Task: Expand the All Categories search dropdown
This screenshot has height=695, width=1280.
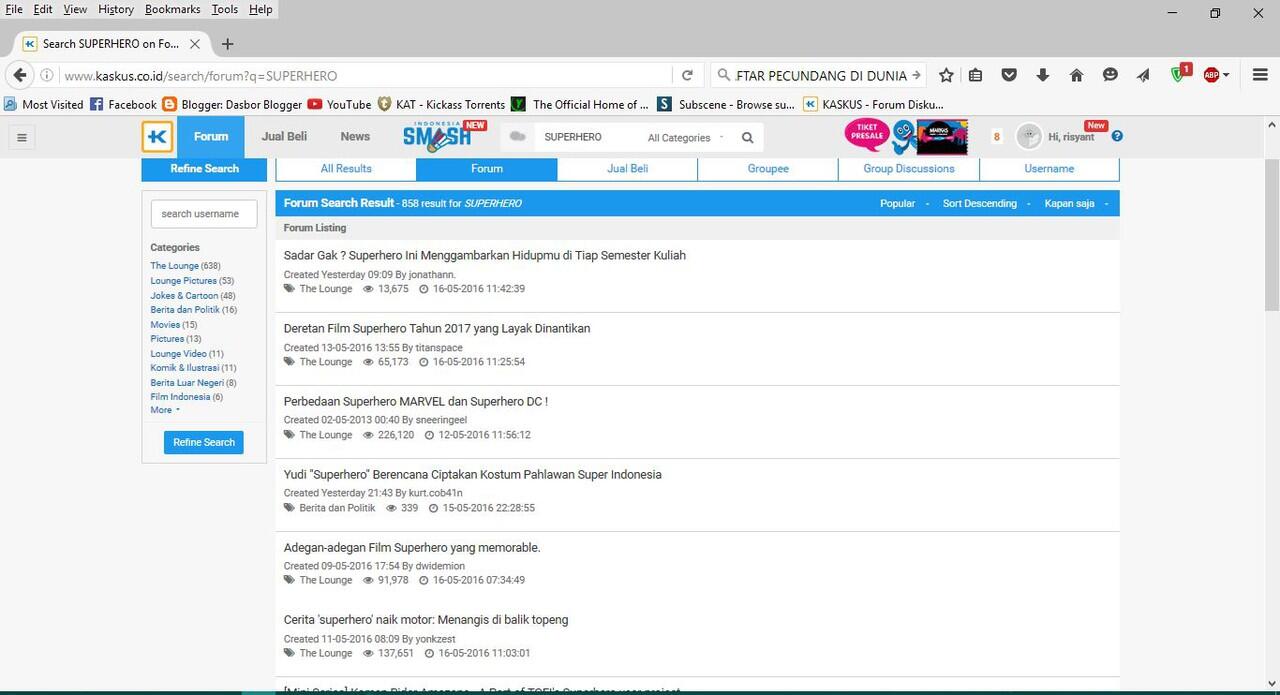Action: [685, 138]
